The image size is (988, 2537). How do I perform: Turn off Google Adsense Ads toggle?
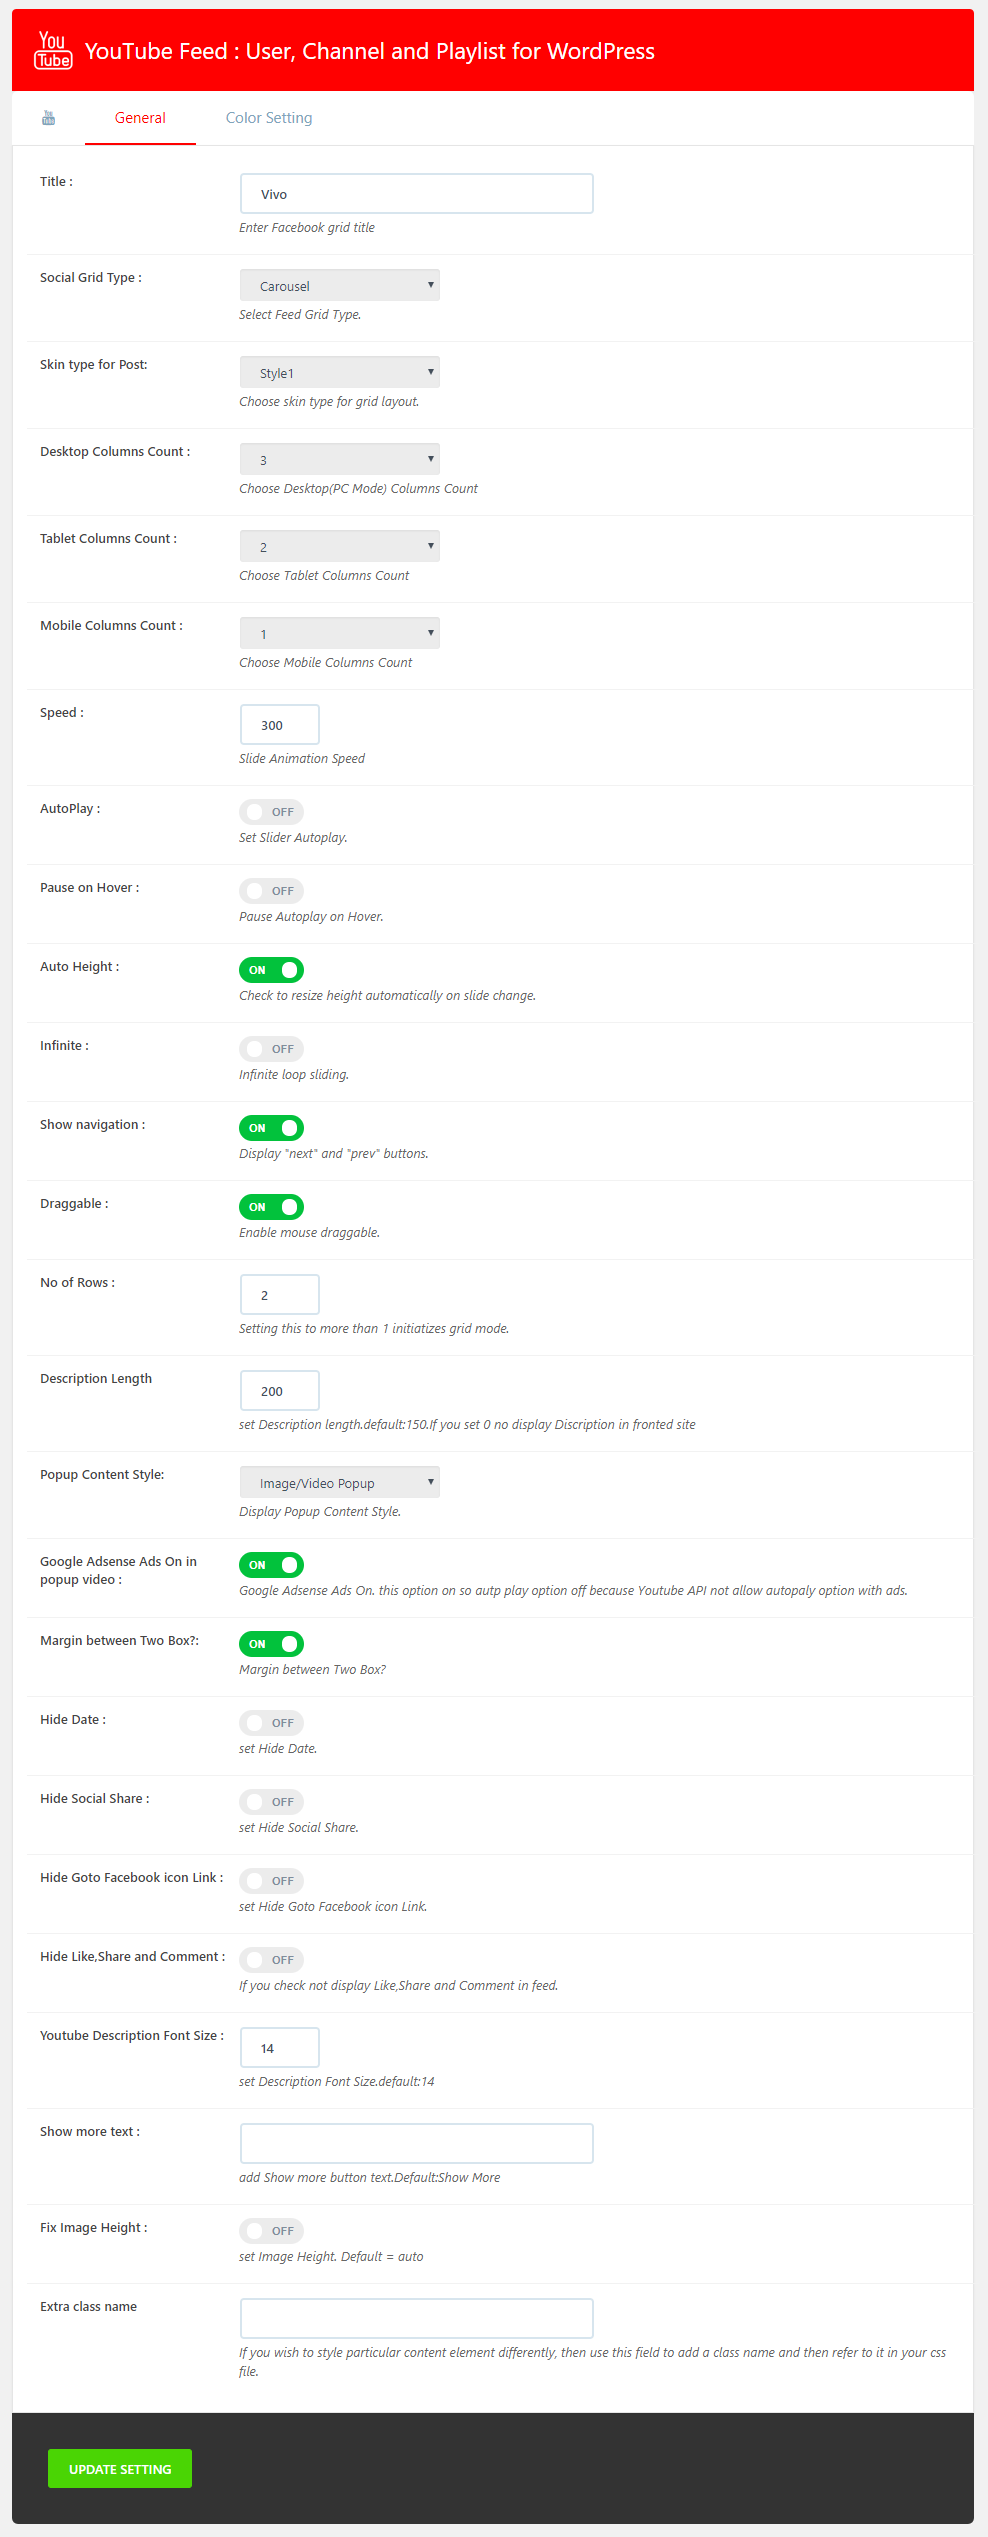(271, 1565)
